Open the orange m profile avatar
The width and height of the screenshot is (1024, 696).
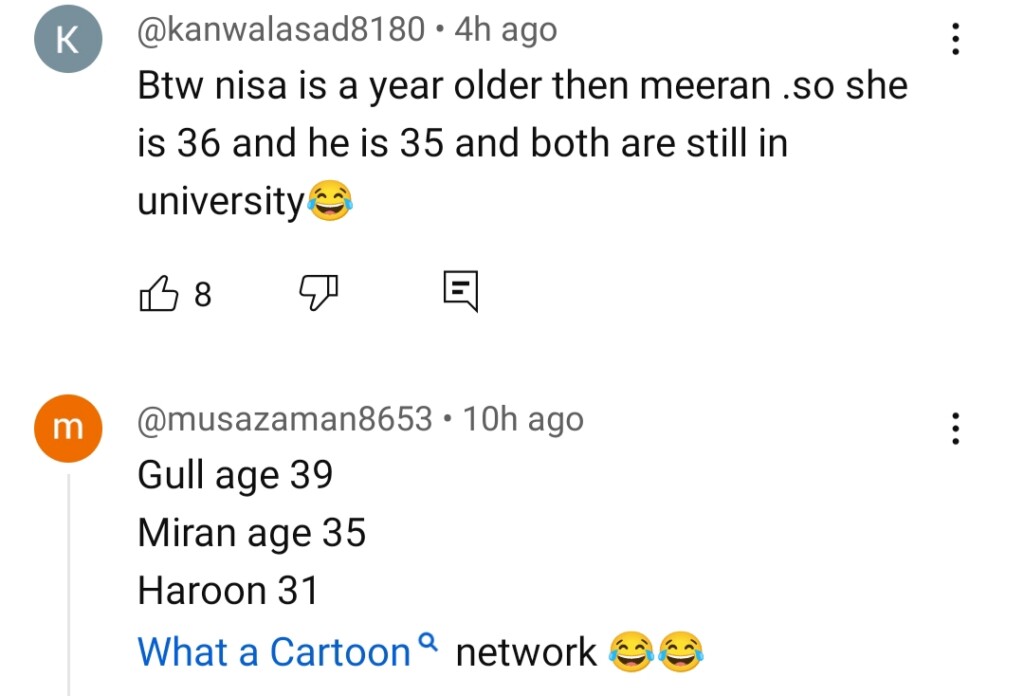click(67, 428)
